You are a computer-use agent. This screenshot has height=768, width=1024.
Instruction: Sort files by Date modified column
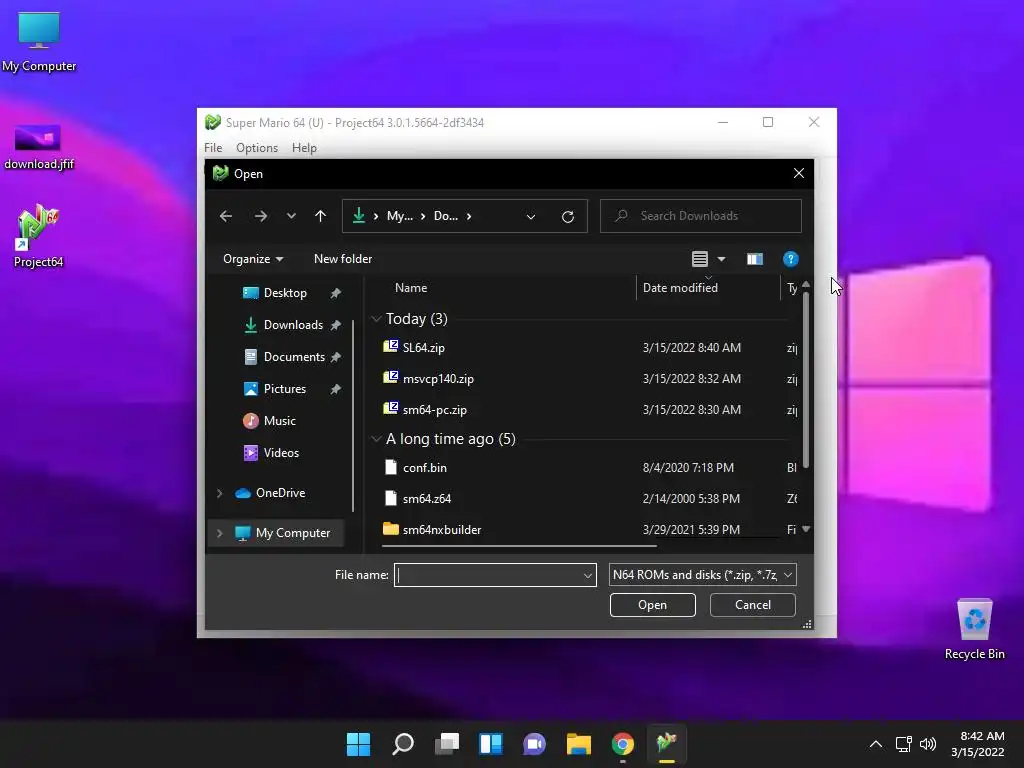(x=680, y=288)
